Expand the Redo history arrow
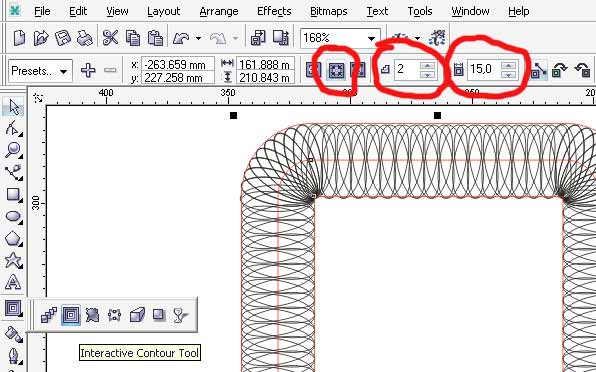This screenshot has height=372, width=596. [x=236, y=38]
